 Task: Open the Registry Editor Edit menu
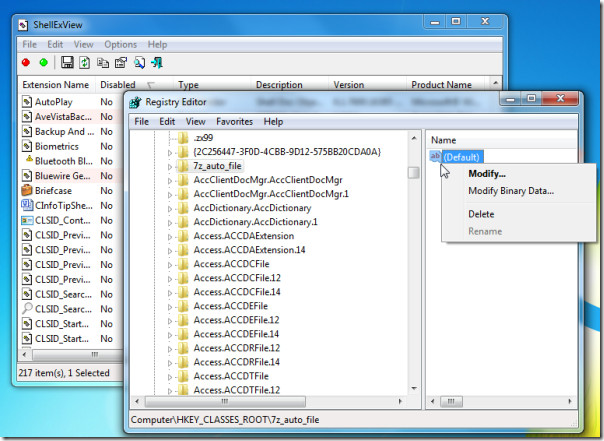[167, 122]
